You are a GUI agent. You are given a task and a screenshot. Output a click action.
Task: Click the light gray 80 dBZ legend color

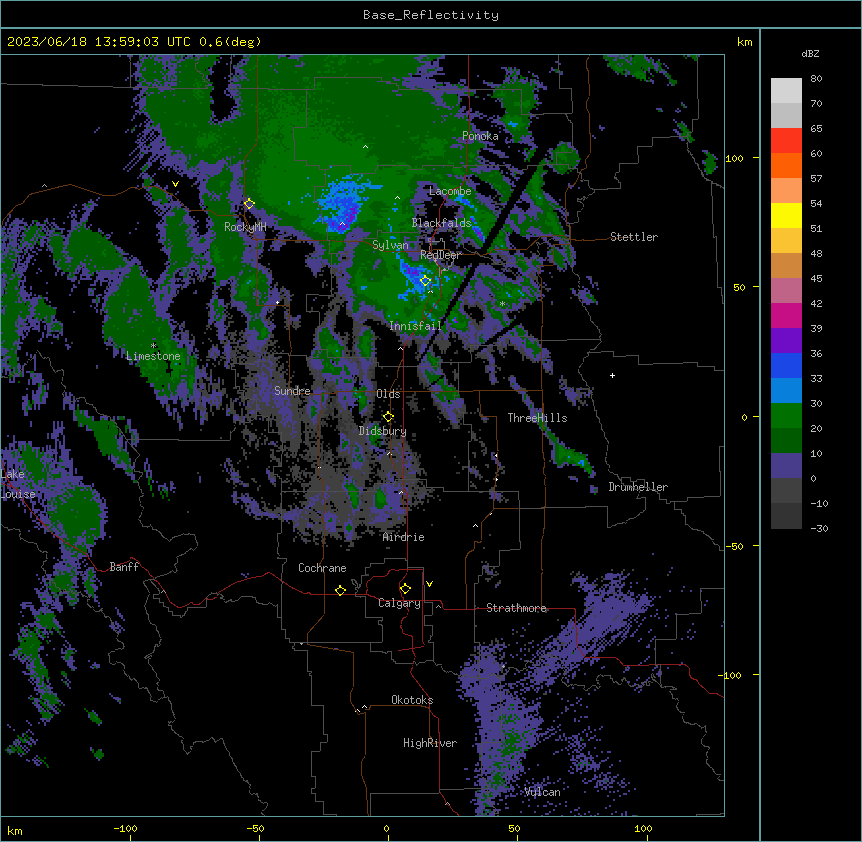786,91
